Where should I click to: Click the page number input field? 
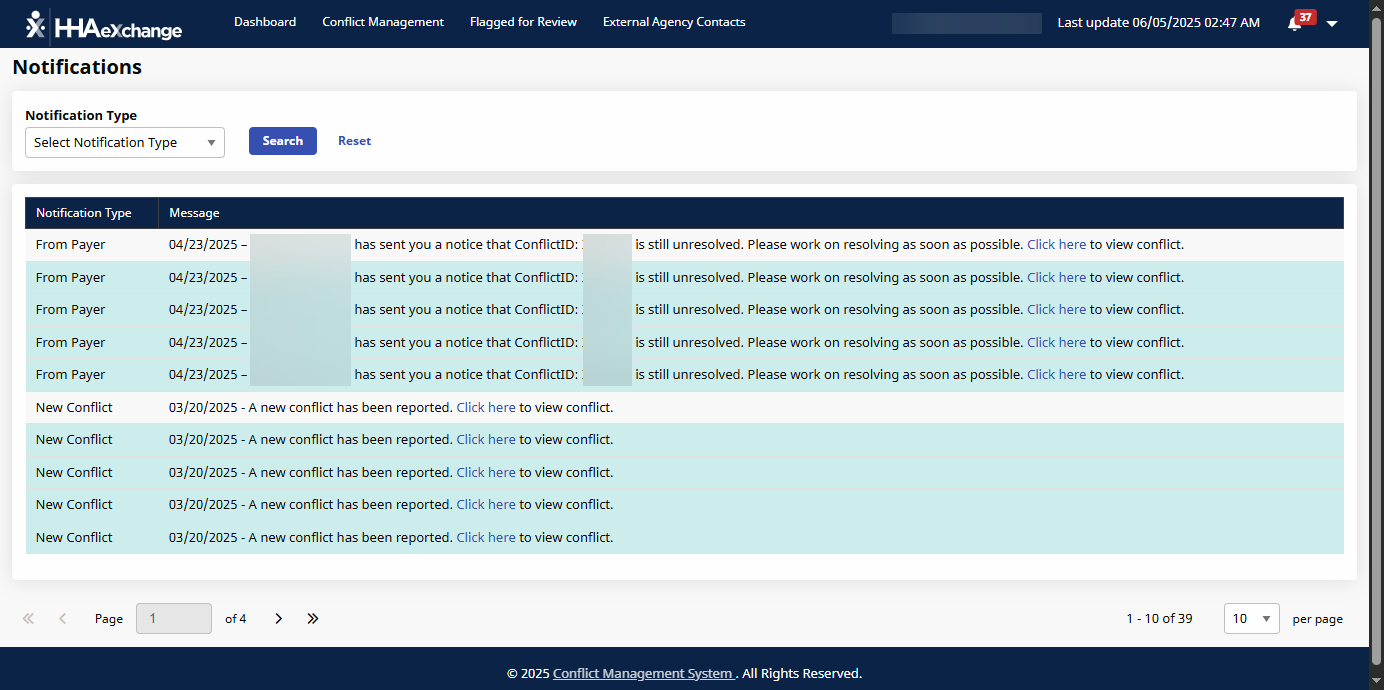tap(173, 619)
